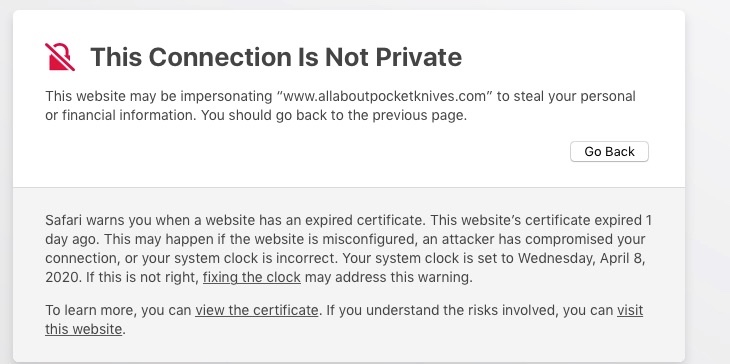
Task: Click the year "2020" in the warning
Action: click(62, 278)
